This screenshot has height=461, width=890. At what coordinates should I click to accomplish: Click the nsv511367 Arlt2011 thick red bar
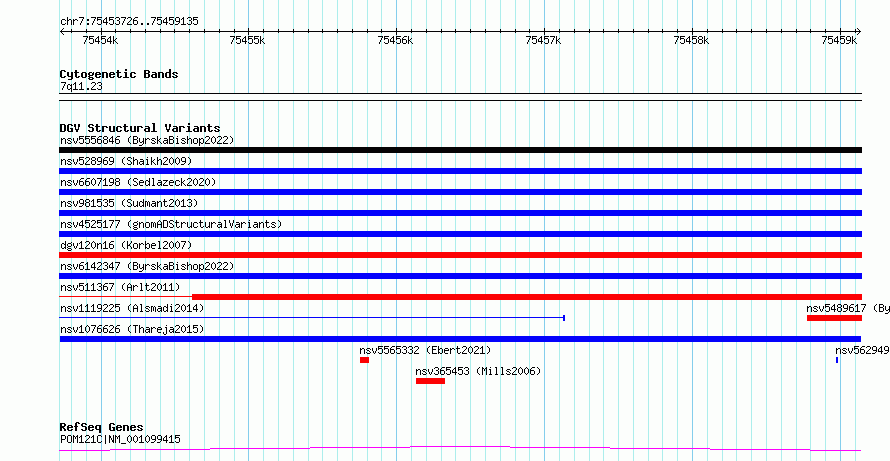527,297
